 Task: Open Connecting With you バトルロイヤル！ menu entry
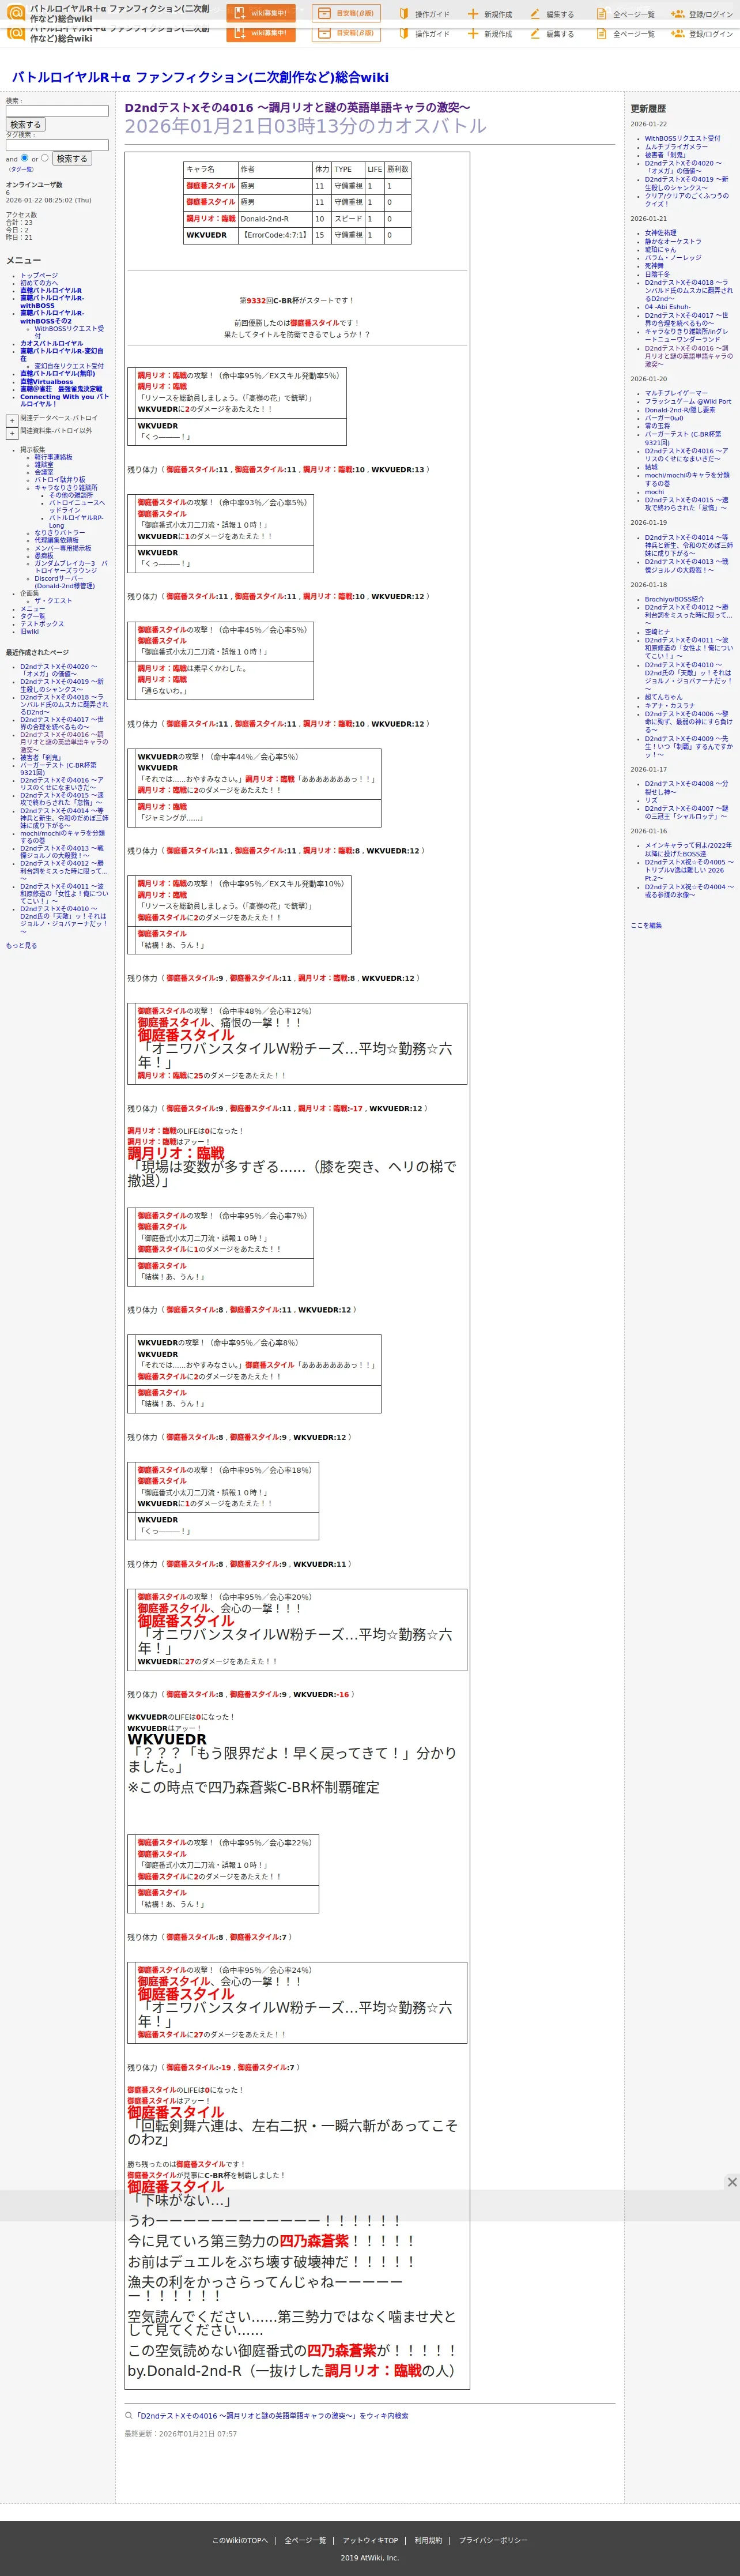pos(64,400)
